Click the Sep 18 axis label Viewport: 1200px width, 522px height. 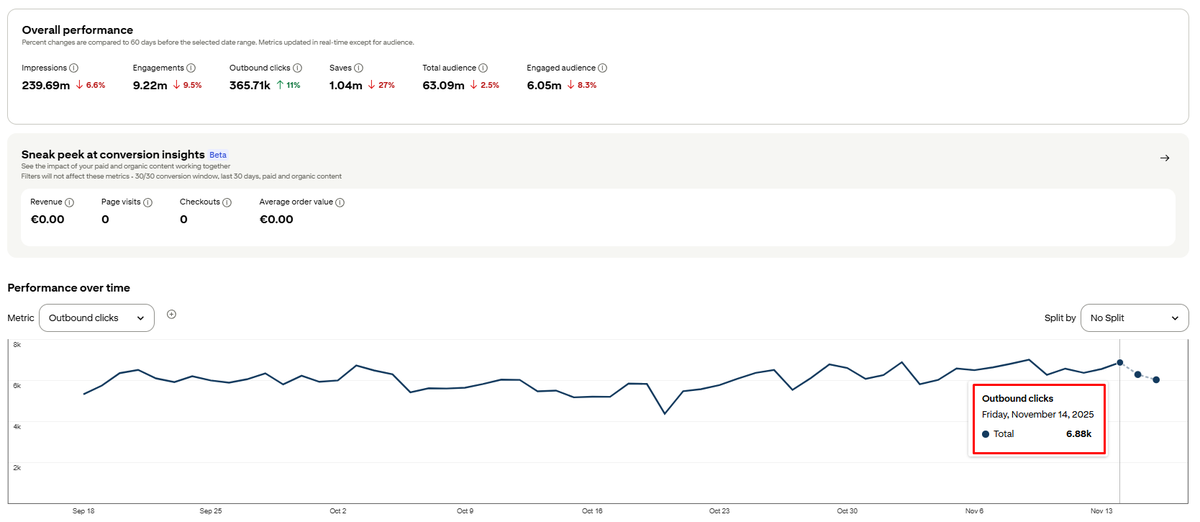pyautogui.click(x=84, y=511)
